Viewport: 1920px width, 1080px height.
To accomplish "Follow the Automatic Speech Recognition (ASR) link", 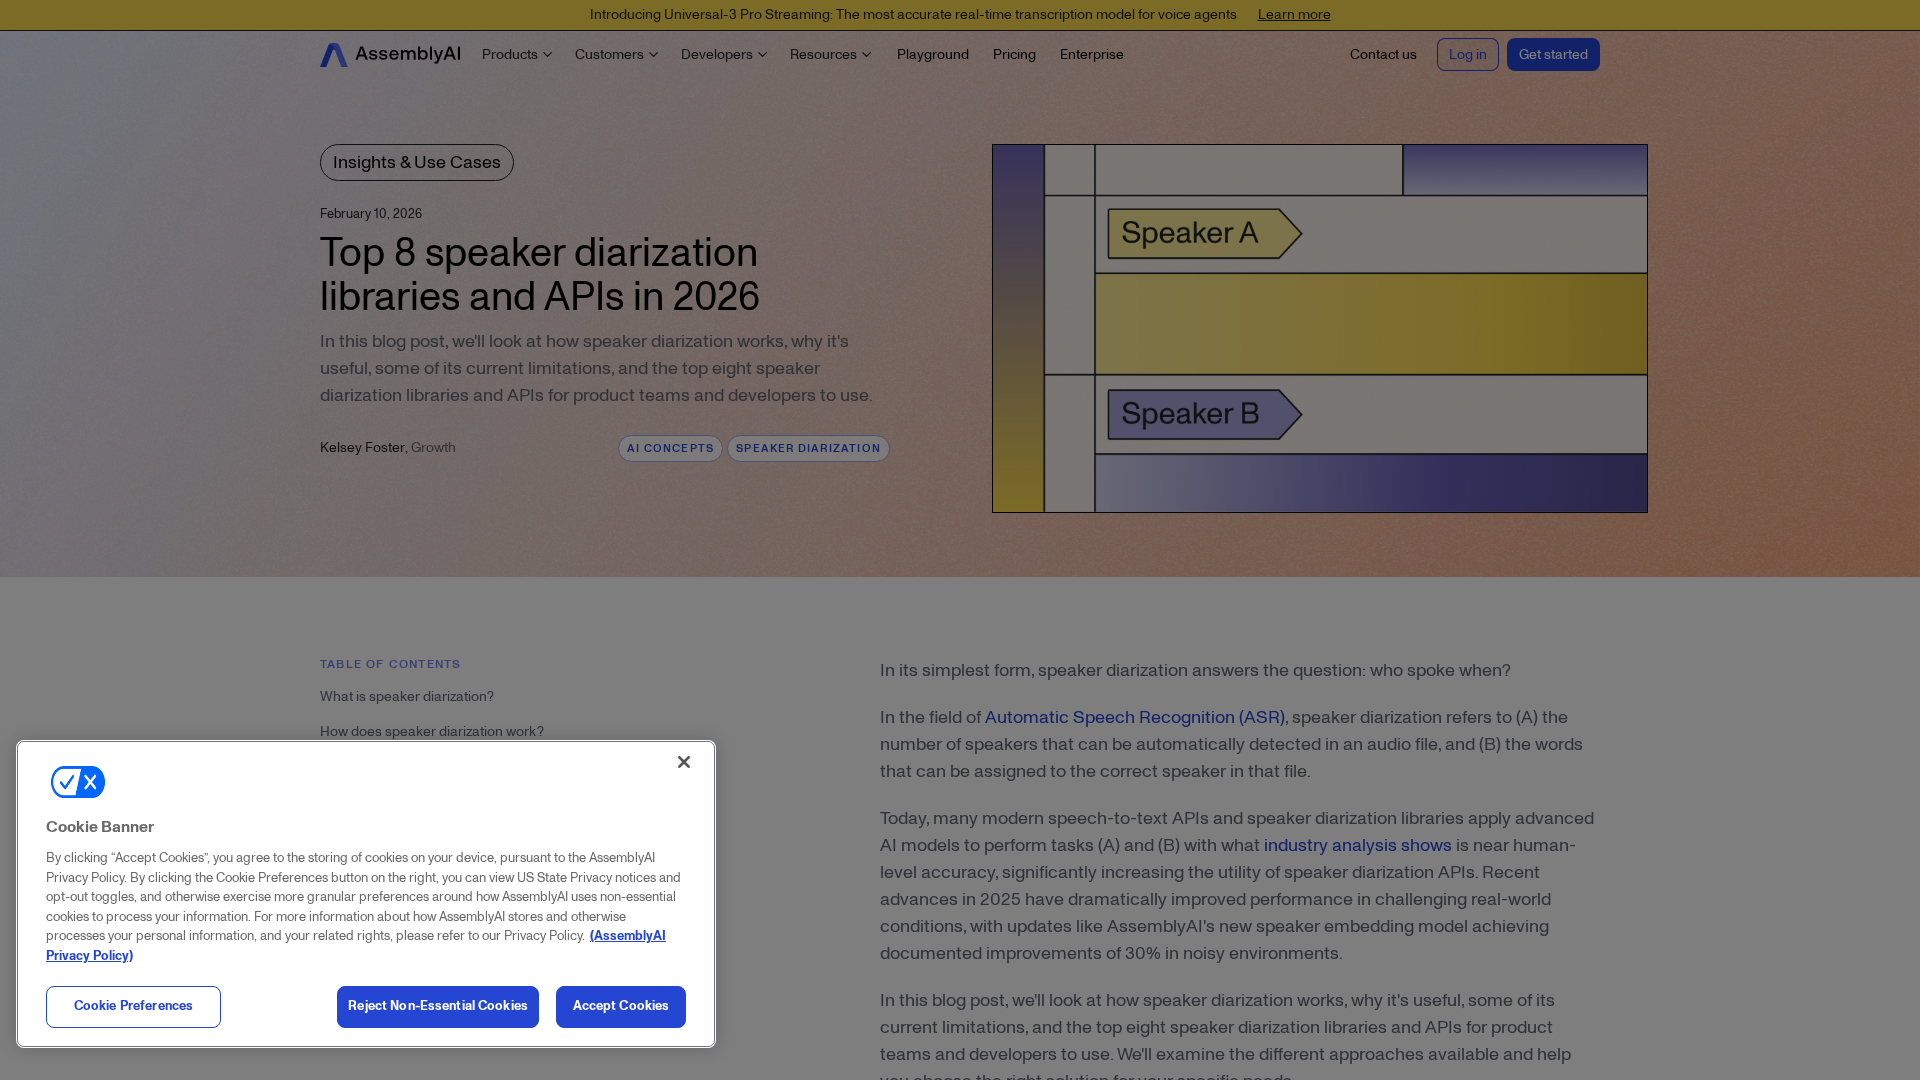I will click(x=1134, y=718).
